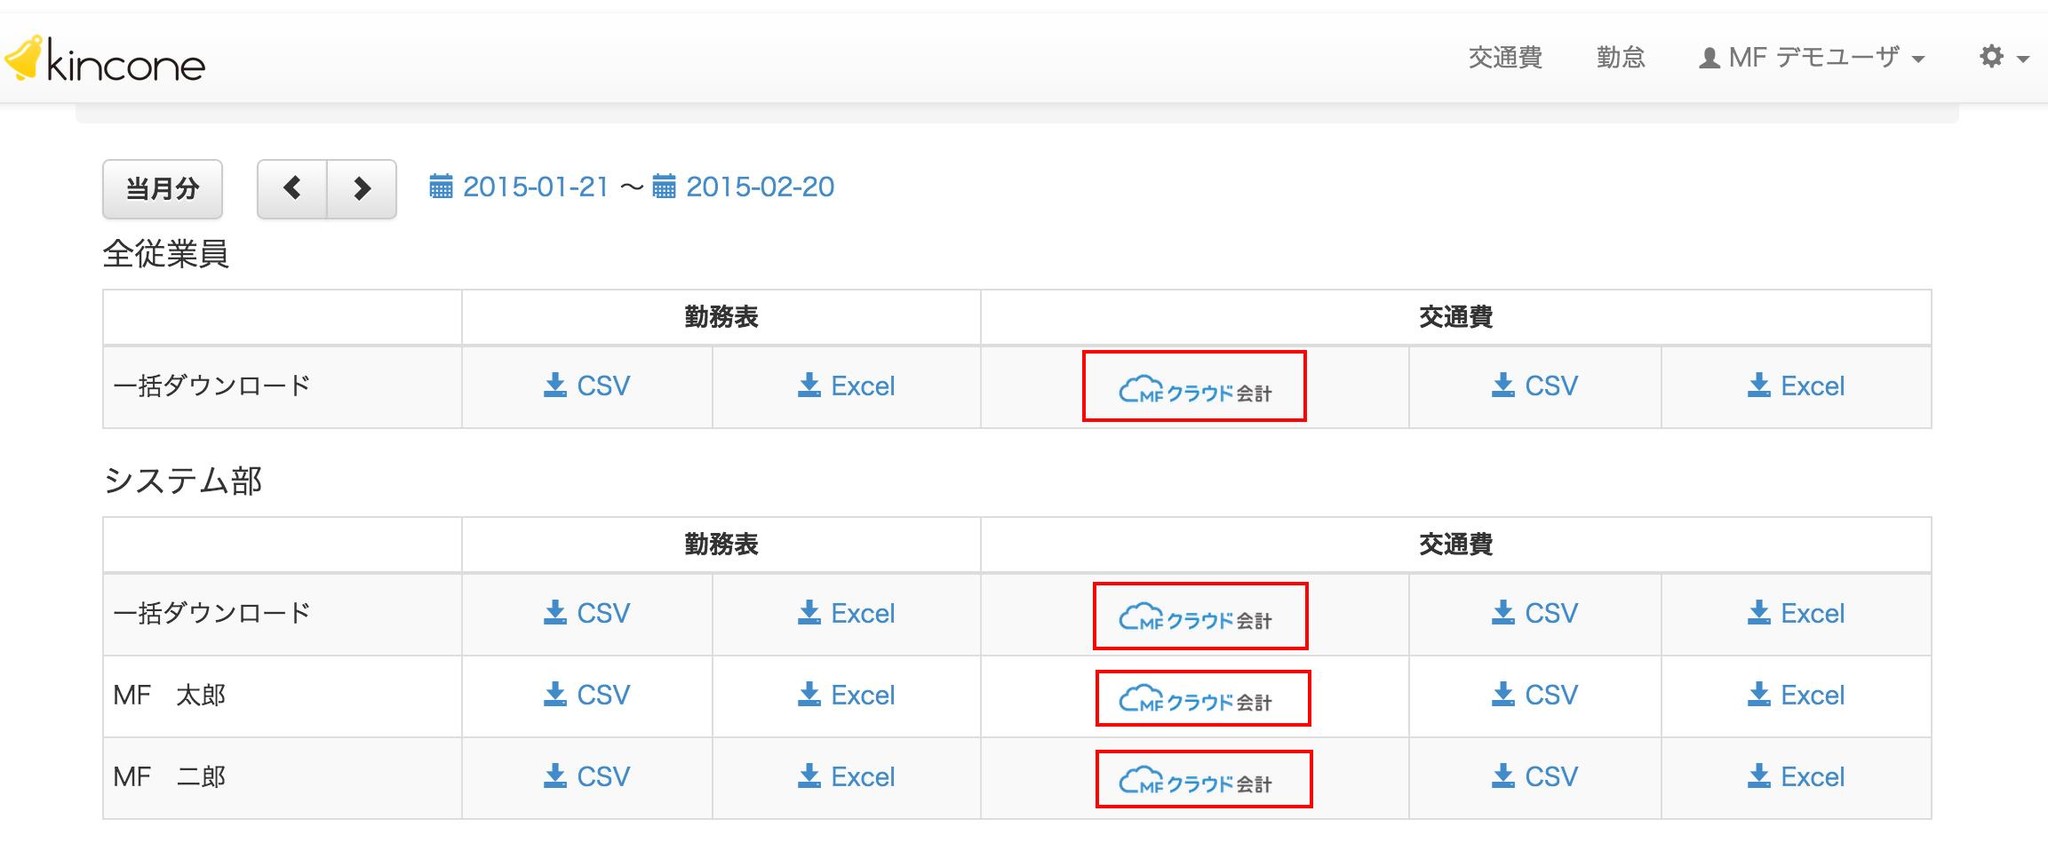Download システム部 一括 交通費 CSV

coord(1534,613)
